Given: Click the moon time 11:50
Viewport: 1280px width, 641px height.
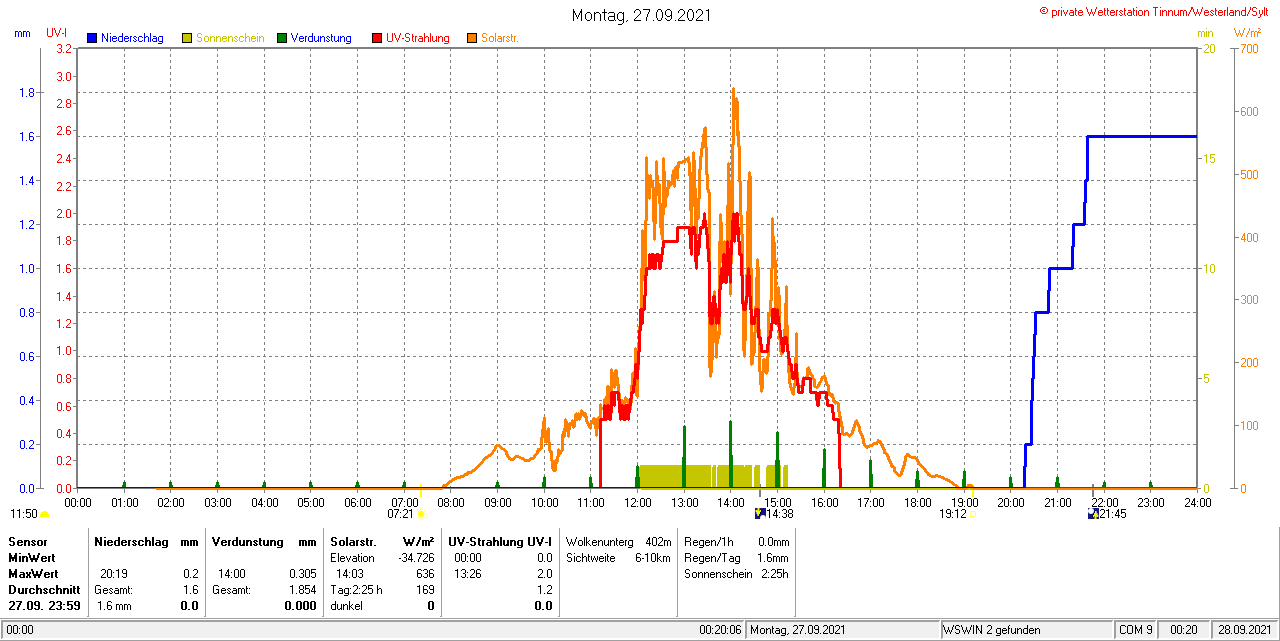Looking at the screenshot, I should click(23, 514).
